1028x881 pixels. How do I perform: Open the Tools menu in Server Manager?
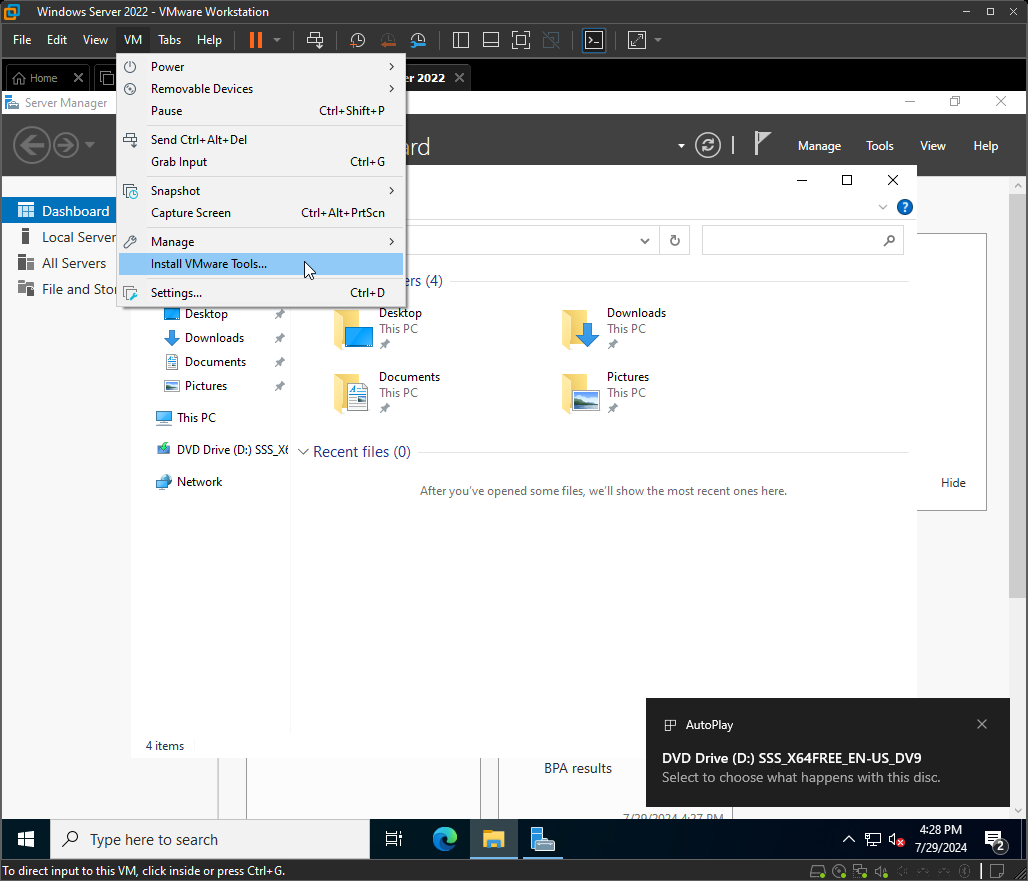click(880, 146)
